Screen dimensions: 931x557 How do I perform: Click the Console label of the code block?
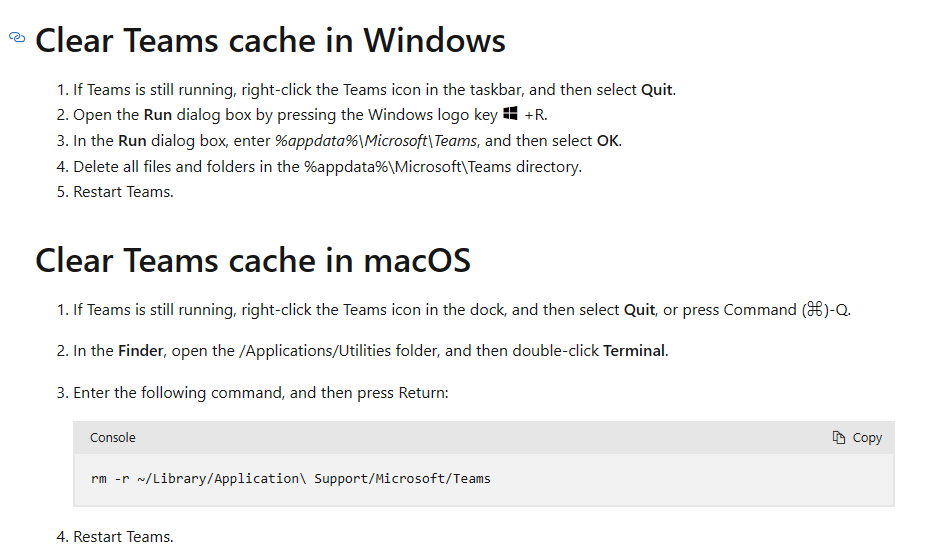pos(113,438)
